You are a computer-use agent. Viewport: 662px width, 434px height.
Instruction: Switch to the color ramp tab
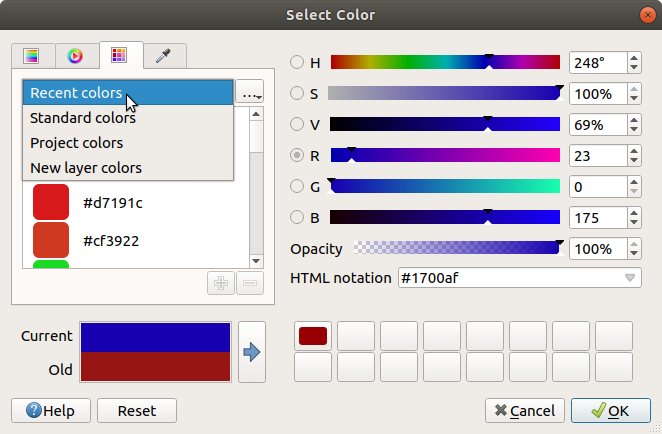(x=32, y=55)
